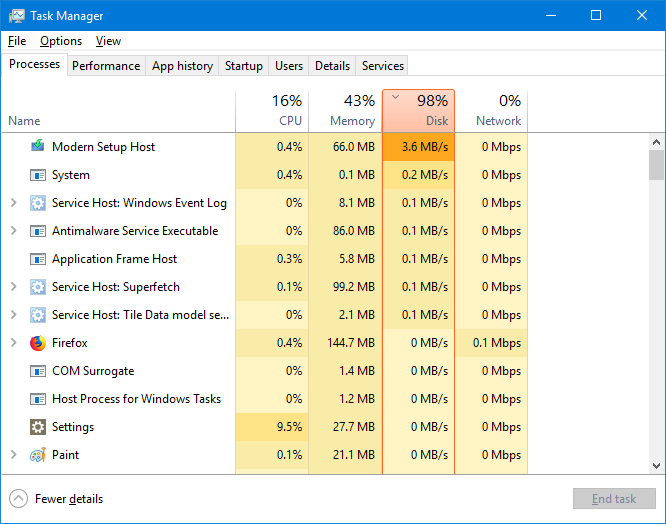This screenshot has height=524, width=666.
Task: Expand Service Host: Tile Data model server
Action: [14, 315]
